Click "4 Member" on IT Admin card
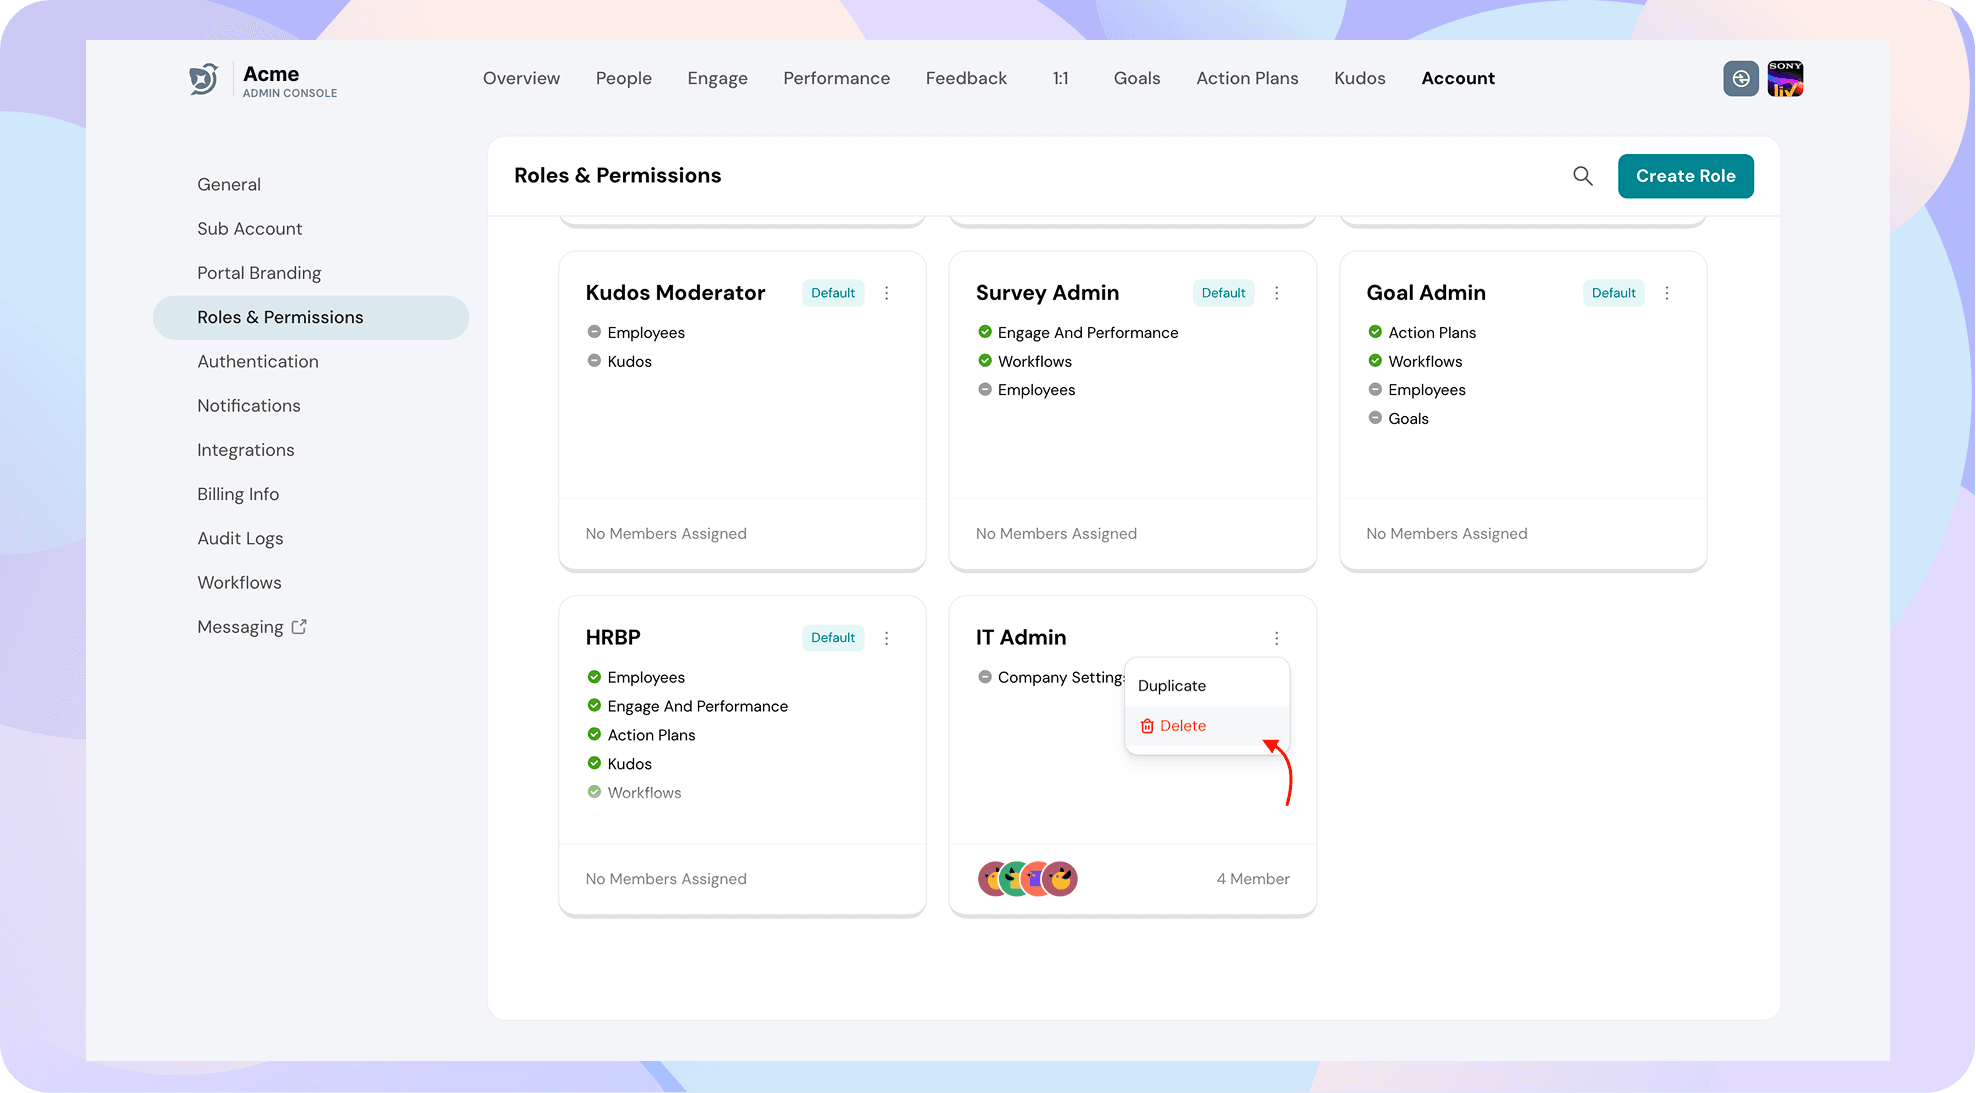1976x1093 pixels. pyautogui.click(x=1253, y=879)
